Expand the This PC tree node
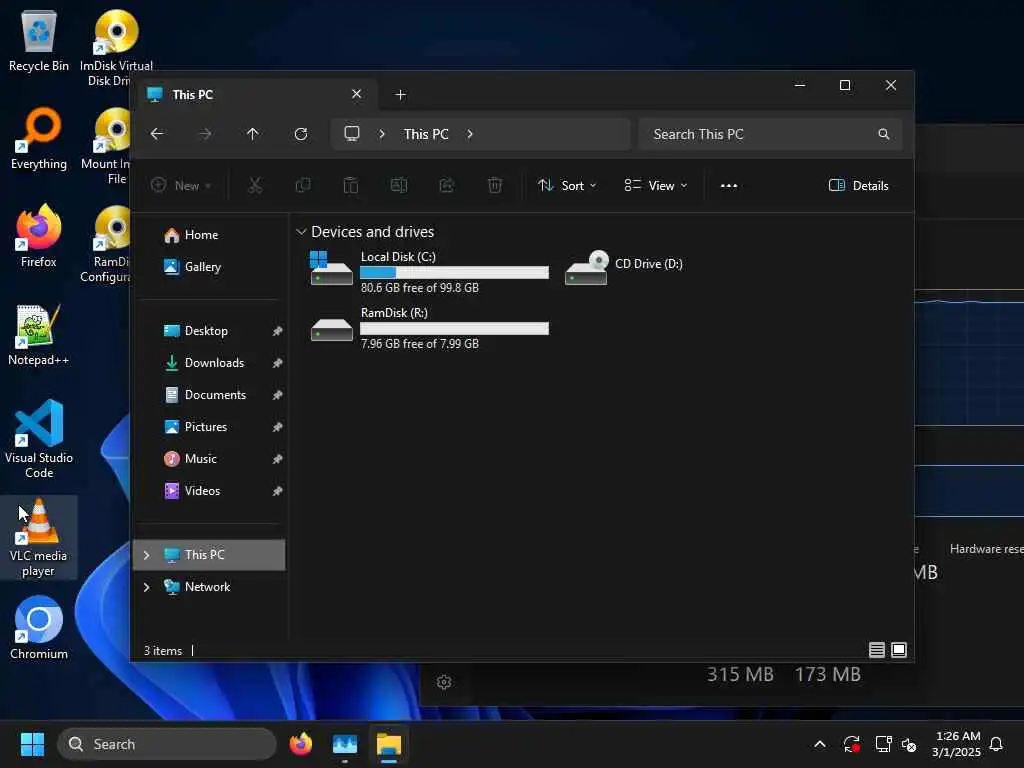Image resolution: width=1024 pixels, height=768 pixels. click(146, 555)
